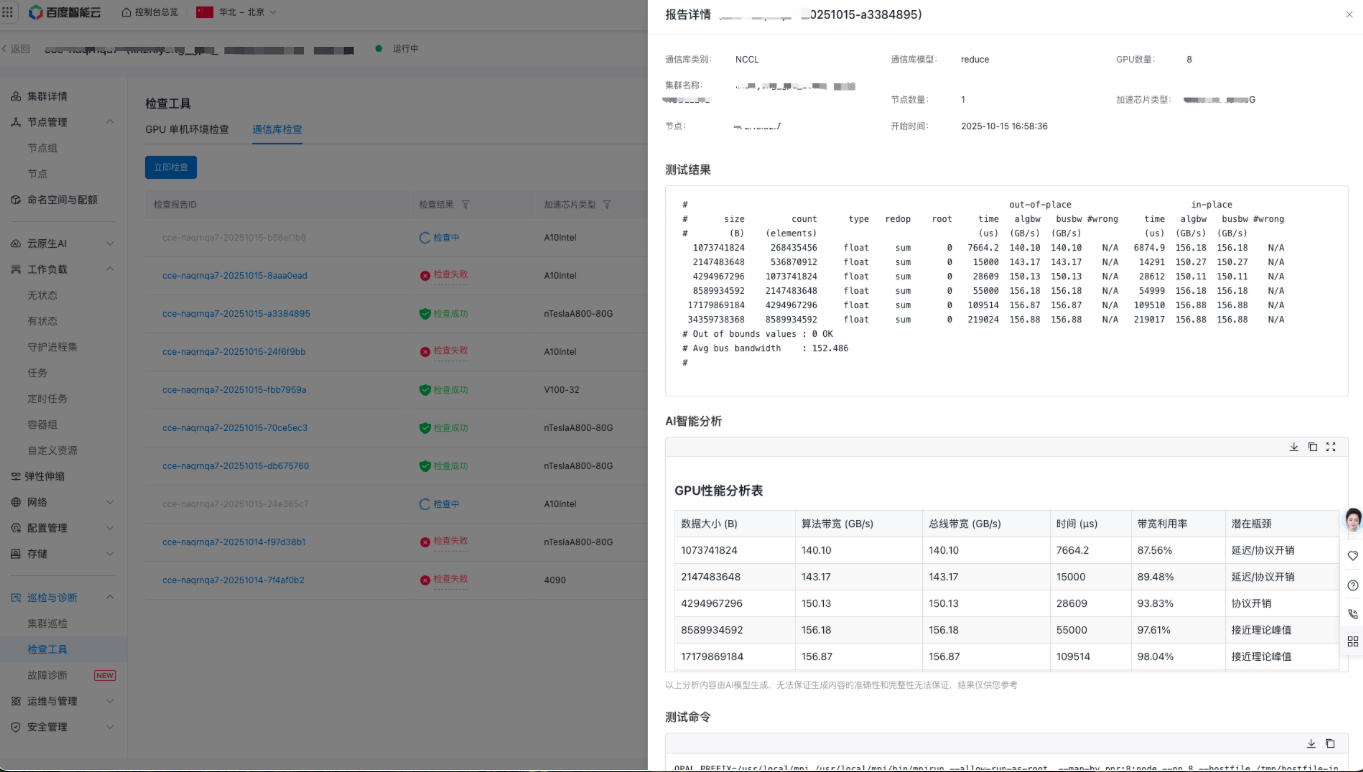
Task: Expand the 网络 sidebar section
Action: pyautogui.click(x=110, y=502)
